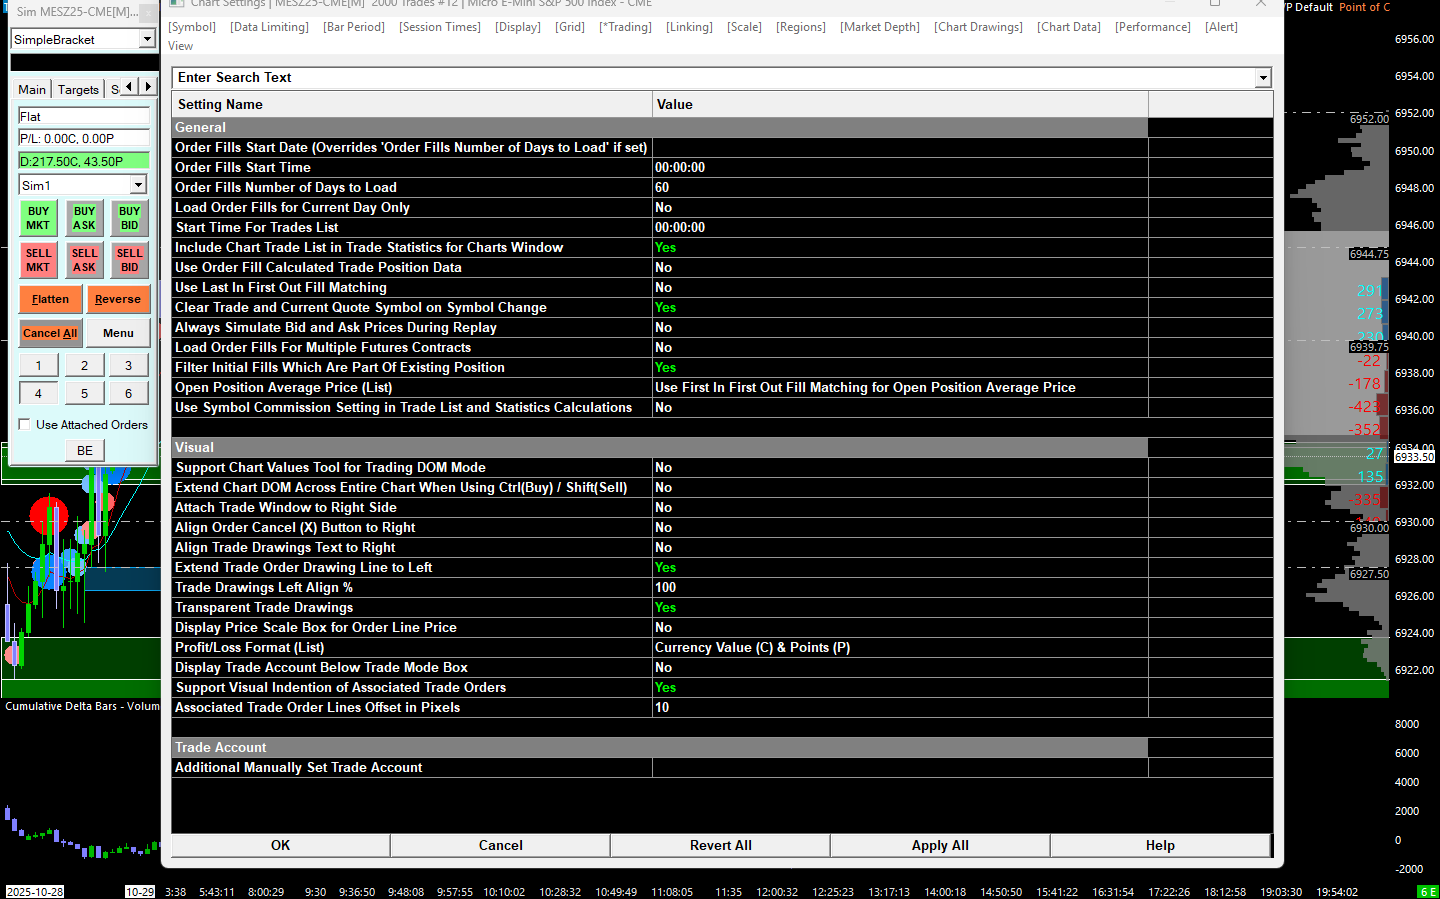Click the Setting Name column header
Viewport: 1440px width, 899px height.
412,104
